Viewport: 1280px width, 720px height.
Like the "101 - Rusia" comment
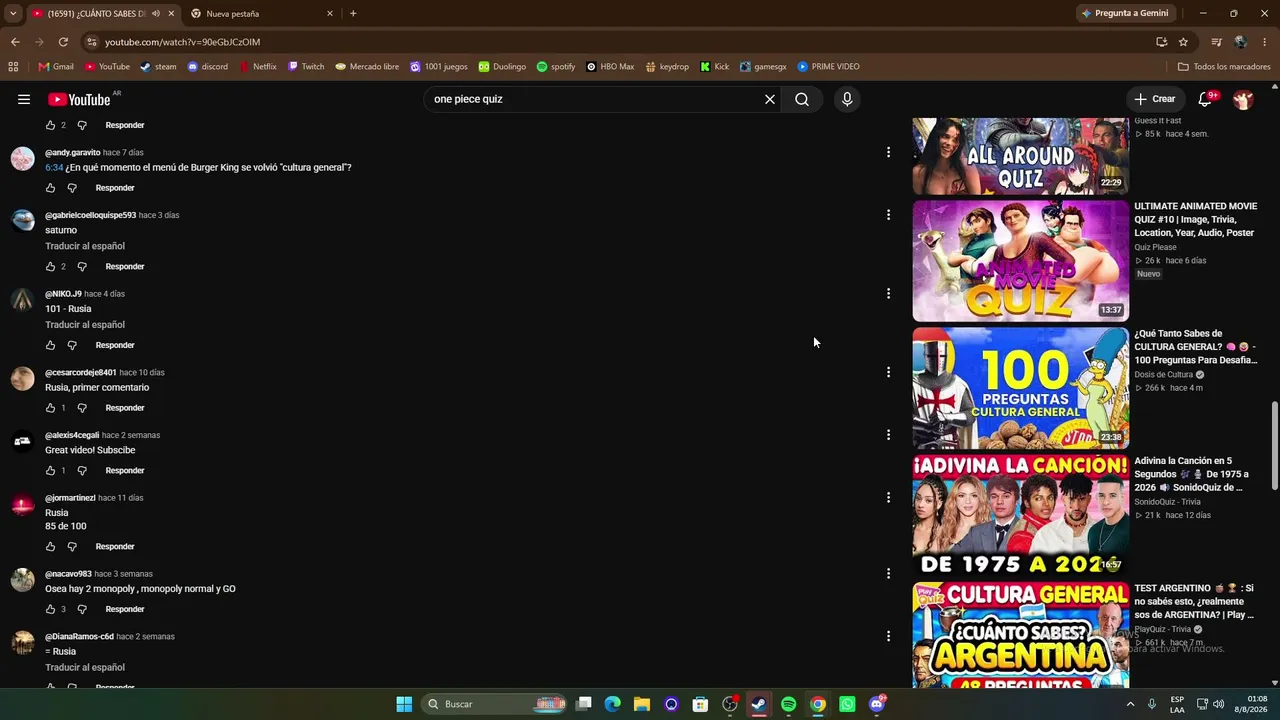point(51,345)
